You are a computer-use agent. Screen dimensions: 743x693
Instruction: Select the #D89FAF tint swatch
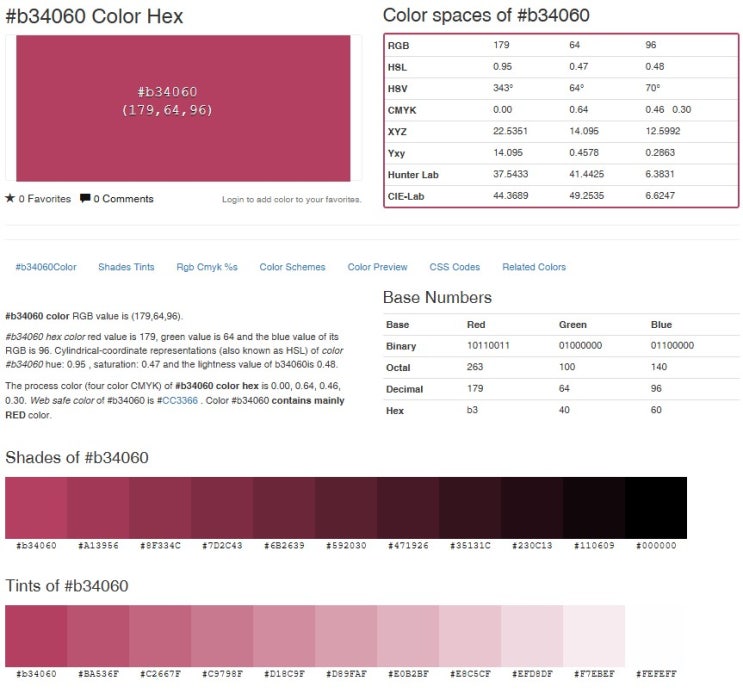[346, 636]
